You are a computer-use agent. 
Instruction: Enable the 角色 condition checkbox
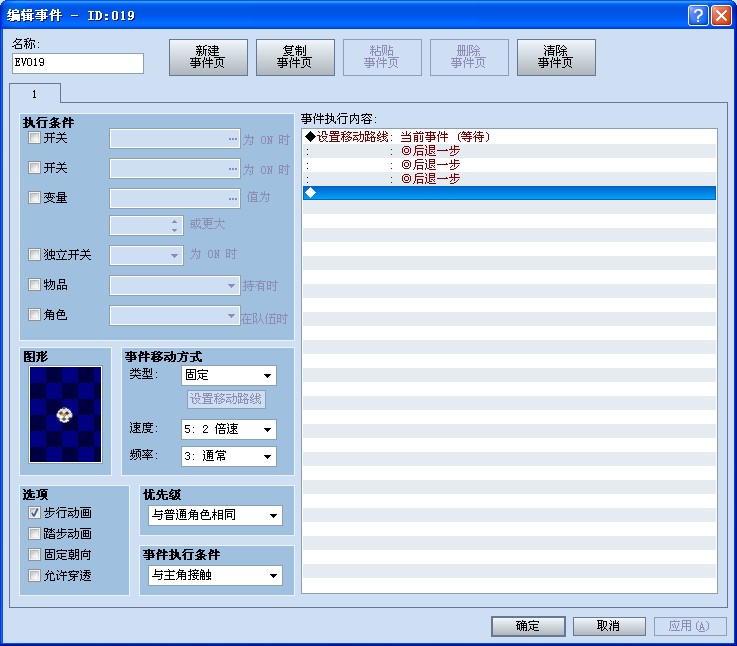34,315
